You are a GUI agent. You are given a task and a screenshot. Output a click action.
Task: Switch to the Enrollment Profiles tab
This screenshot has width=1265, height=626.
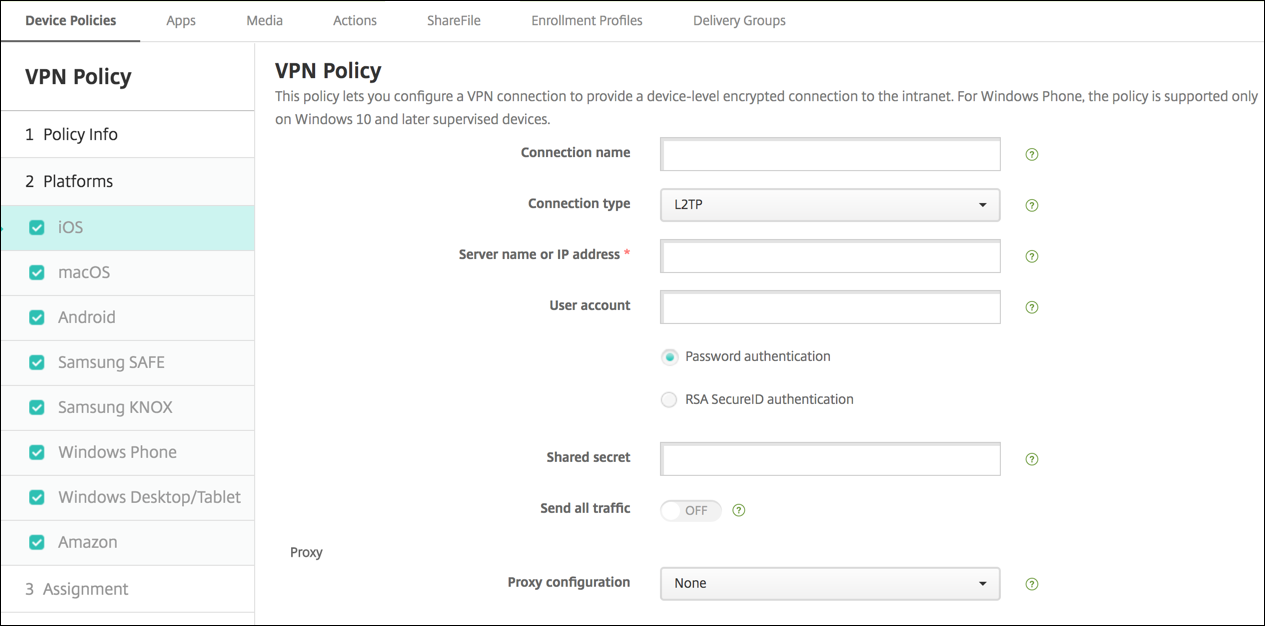587,20
